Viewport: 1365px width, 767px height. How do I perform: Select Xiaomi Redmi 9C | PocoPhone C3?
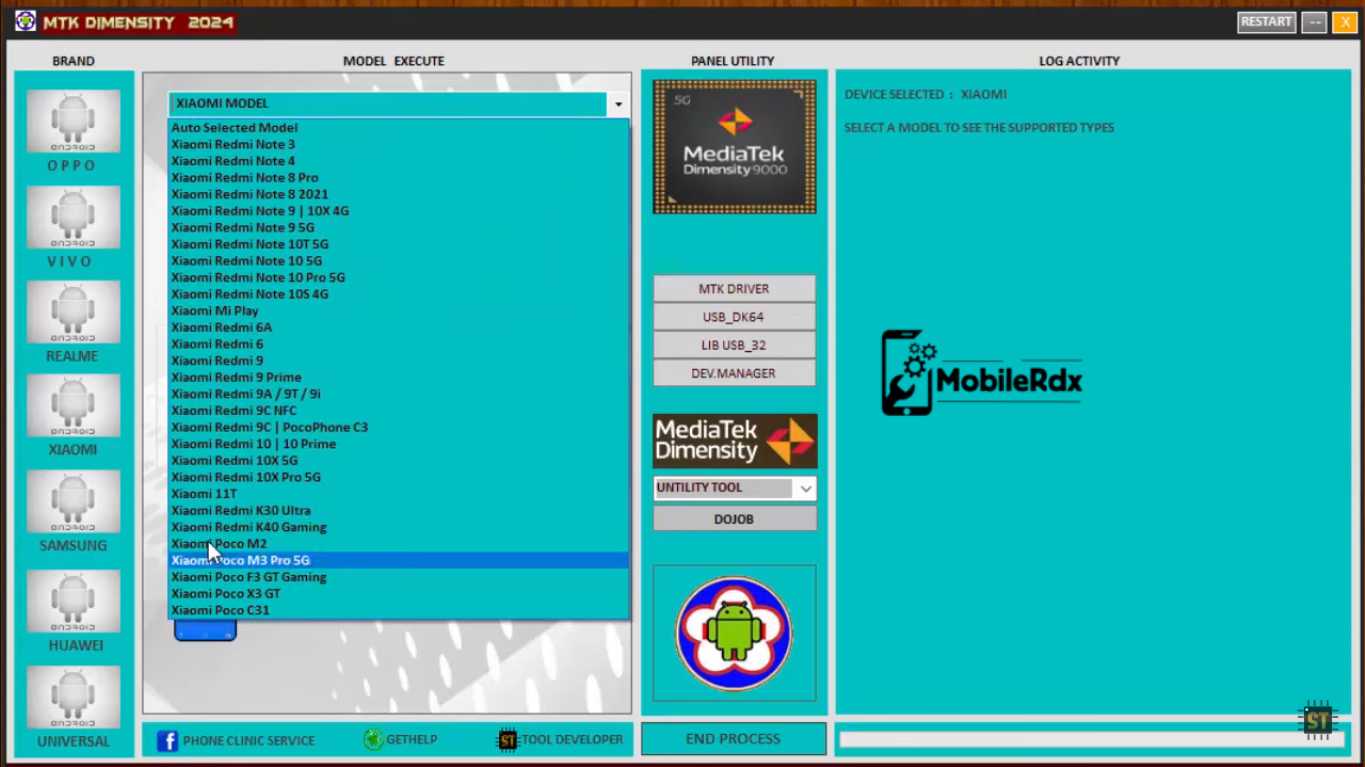pos(398,428)
